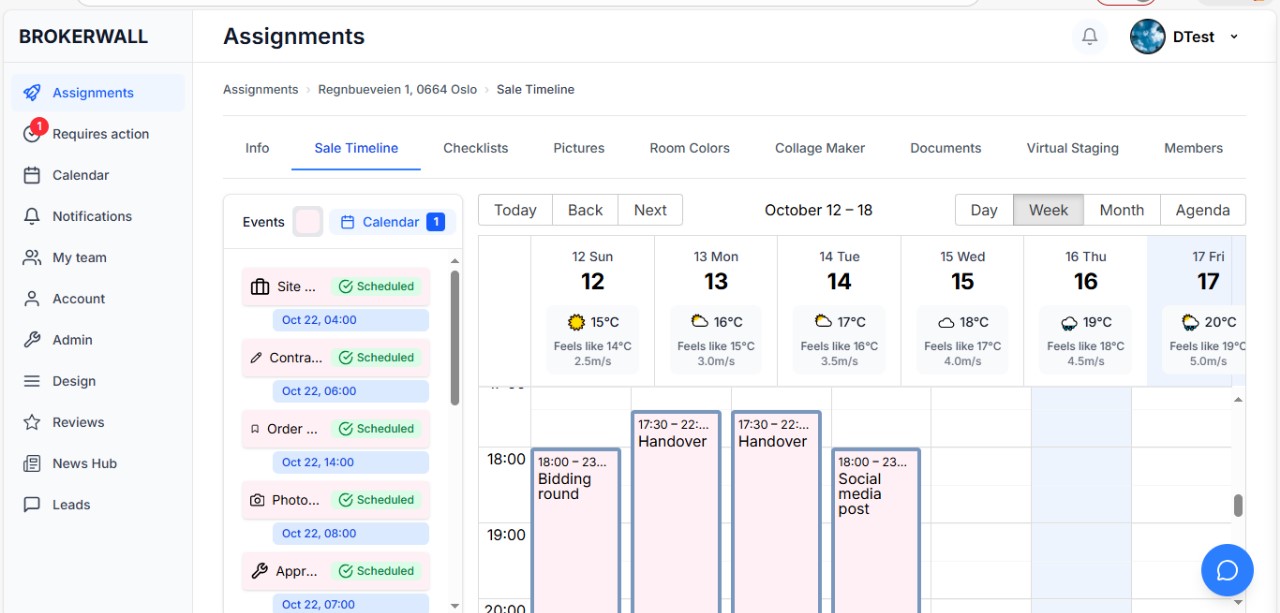Open the support chat bubble icon
Viewport: 1280px width, 613px height.
point(1227,570)
